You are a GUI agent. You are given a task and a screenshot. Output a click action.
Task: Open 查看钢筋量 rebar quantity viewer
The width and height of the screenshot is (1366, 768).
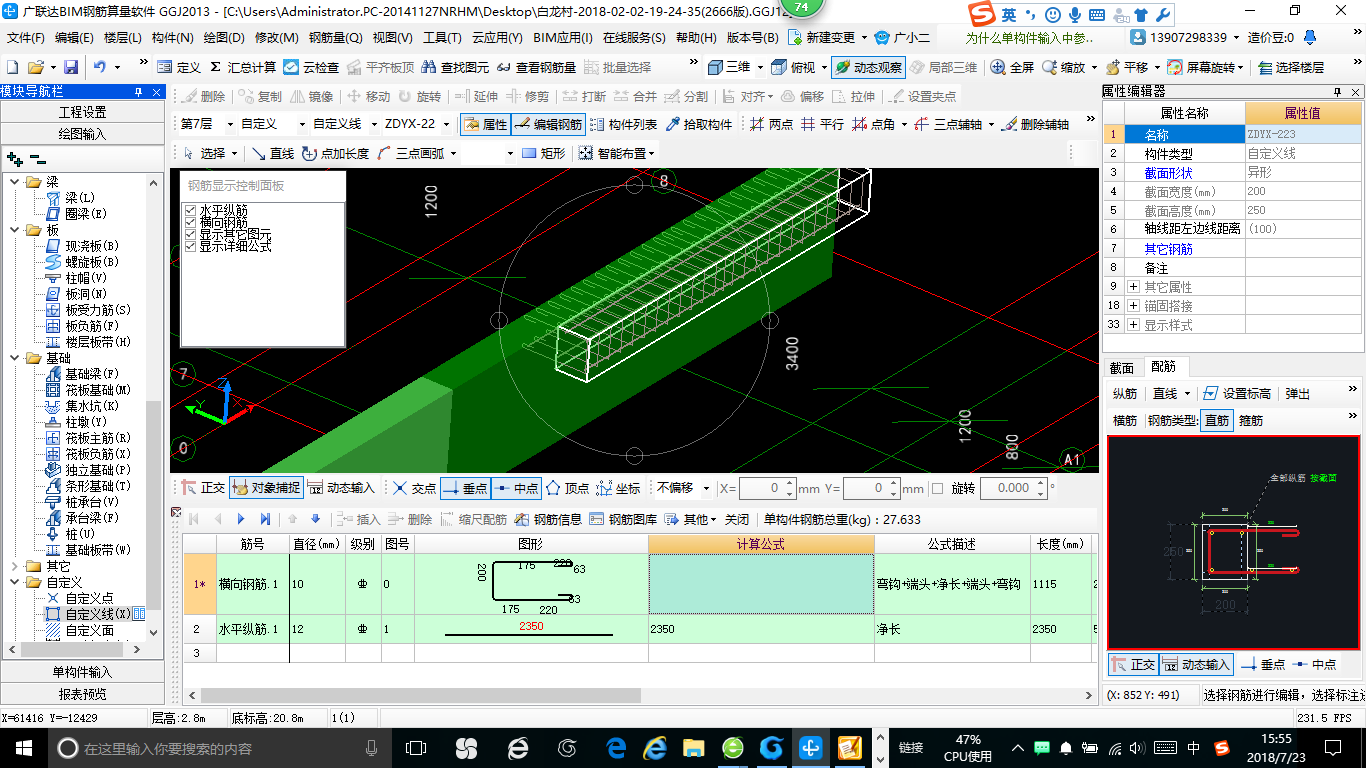536,67
